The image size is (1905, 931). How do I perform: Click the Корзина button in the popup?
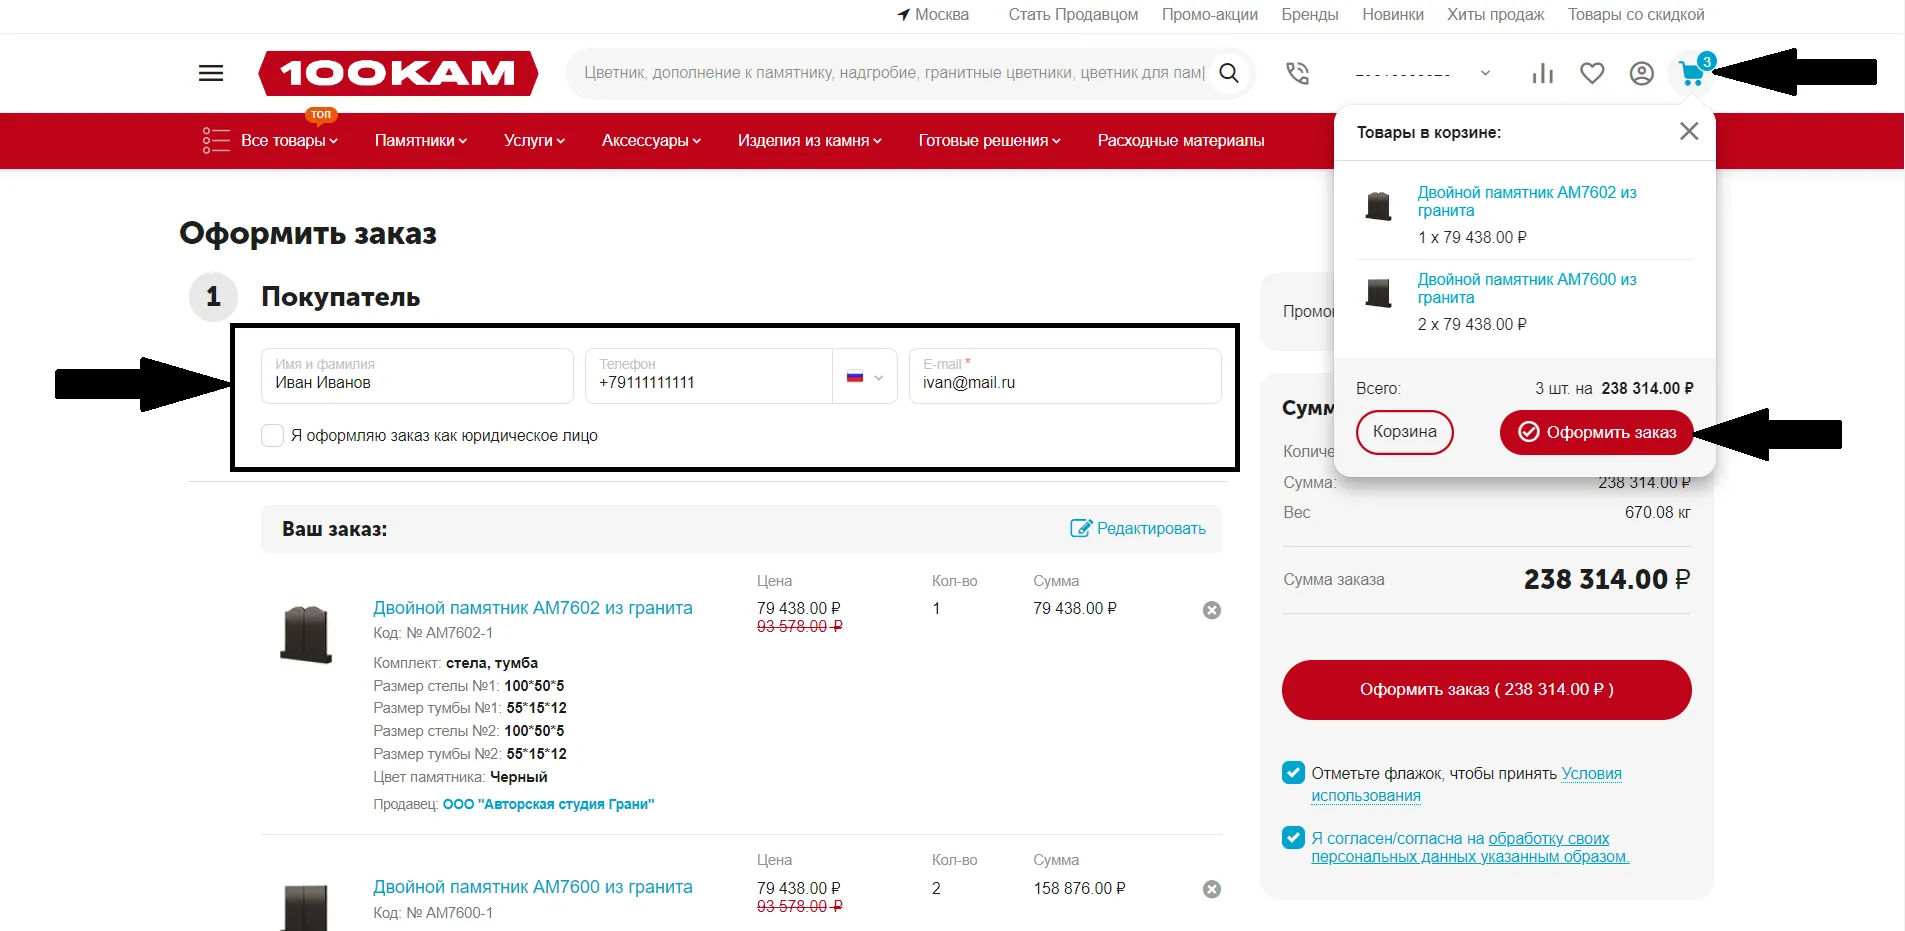pos(1404,432)
